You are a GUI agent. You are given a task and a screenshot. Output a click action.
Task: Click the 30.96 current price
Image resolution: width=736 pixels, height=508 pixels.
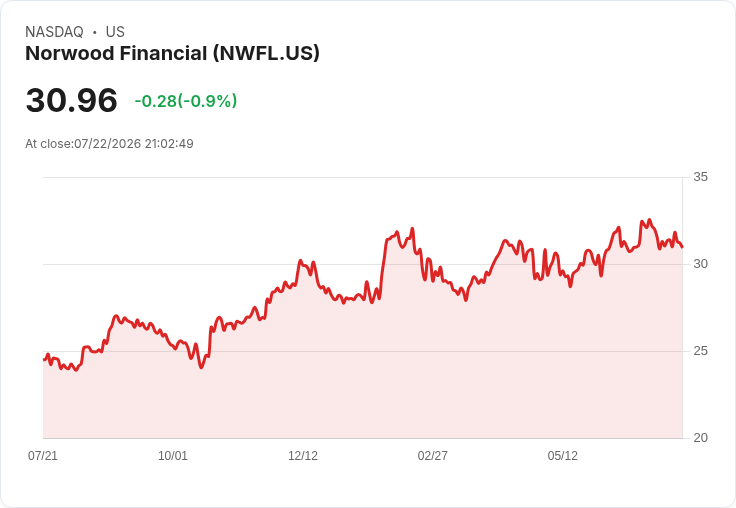[71, 100]
